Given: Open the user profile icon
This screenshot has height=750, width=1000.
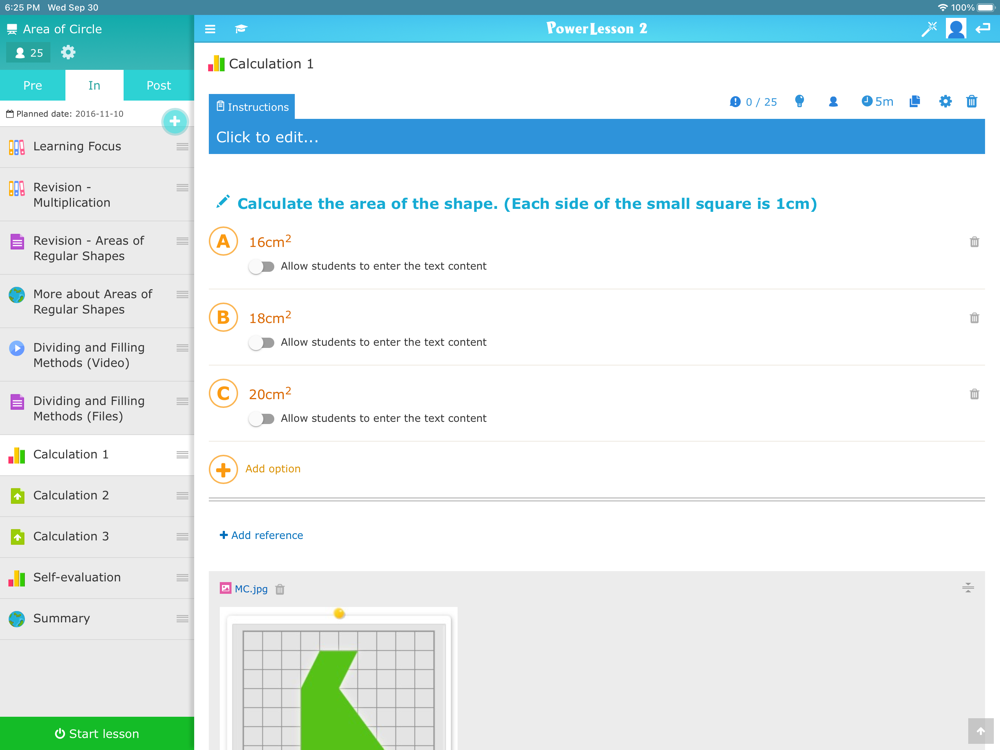Looking at the screenshot, I should [956, 29].
